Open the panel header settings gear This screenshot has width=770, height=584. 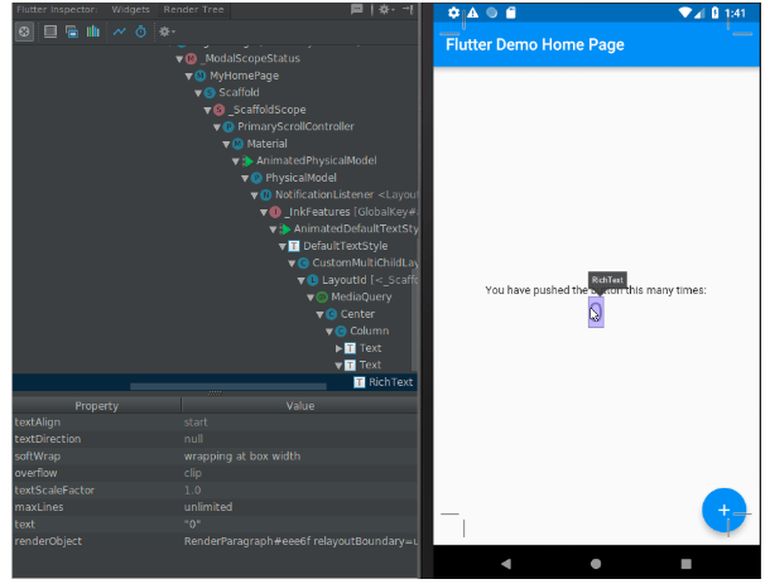(x=386, y=9)
